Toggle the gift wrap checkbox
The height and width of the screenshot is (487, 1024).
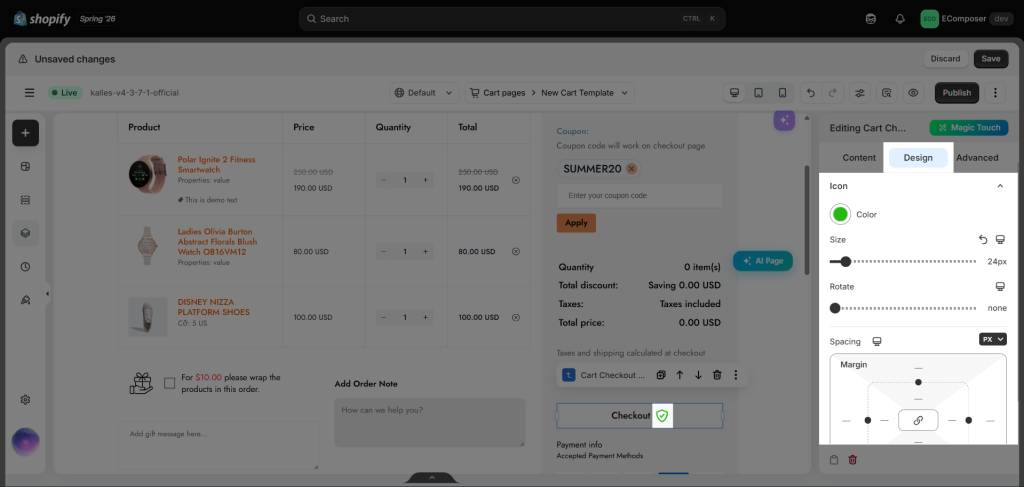point(170,383)
